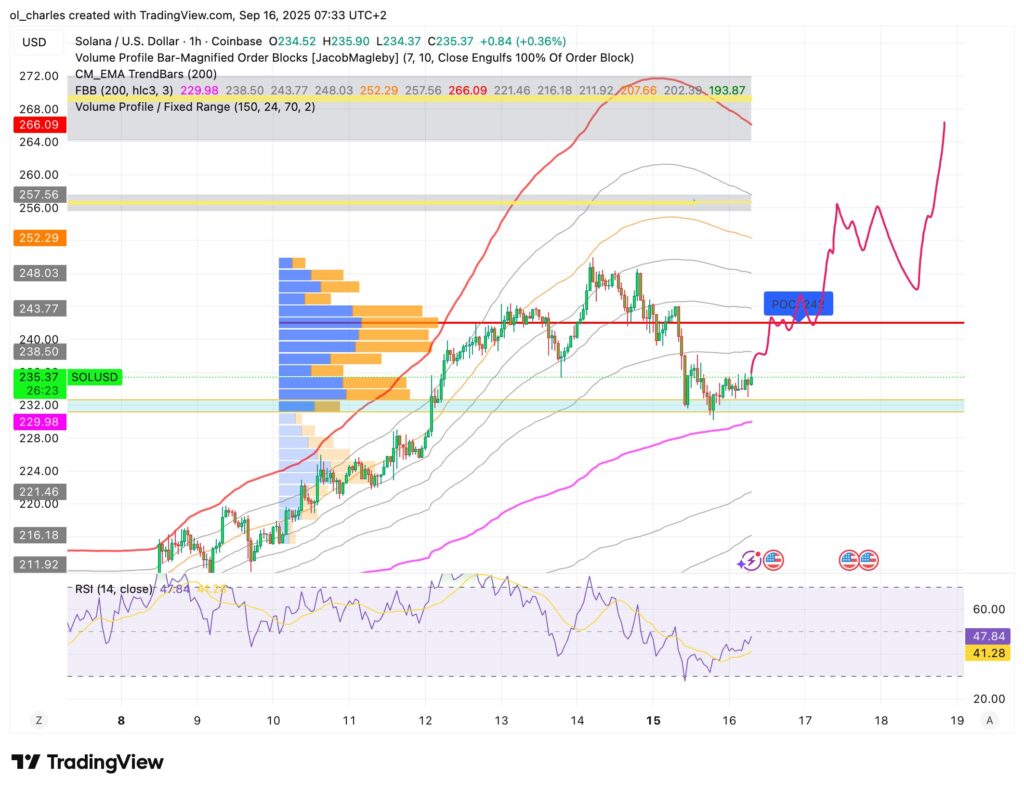Viewport: 1024px width, 791px height.
Task: Toggle the auto scale A button
Action: (989, 720)
